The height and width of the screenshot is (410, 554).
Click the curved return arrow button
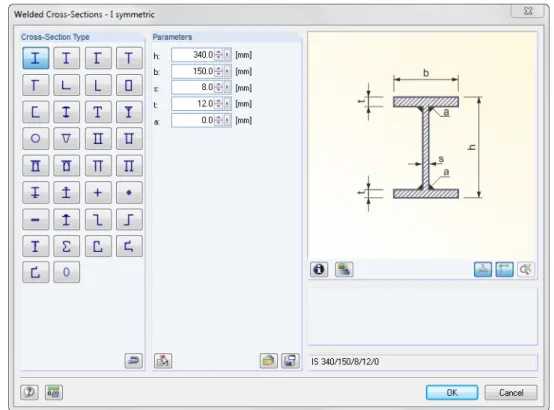pos(134,361)
